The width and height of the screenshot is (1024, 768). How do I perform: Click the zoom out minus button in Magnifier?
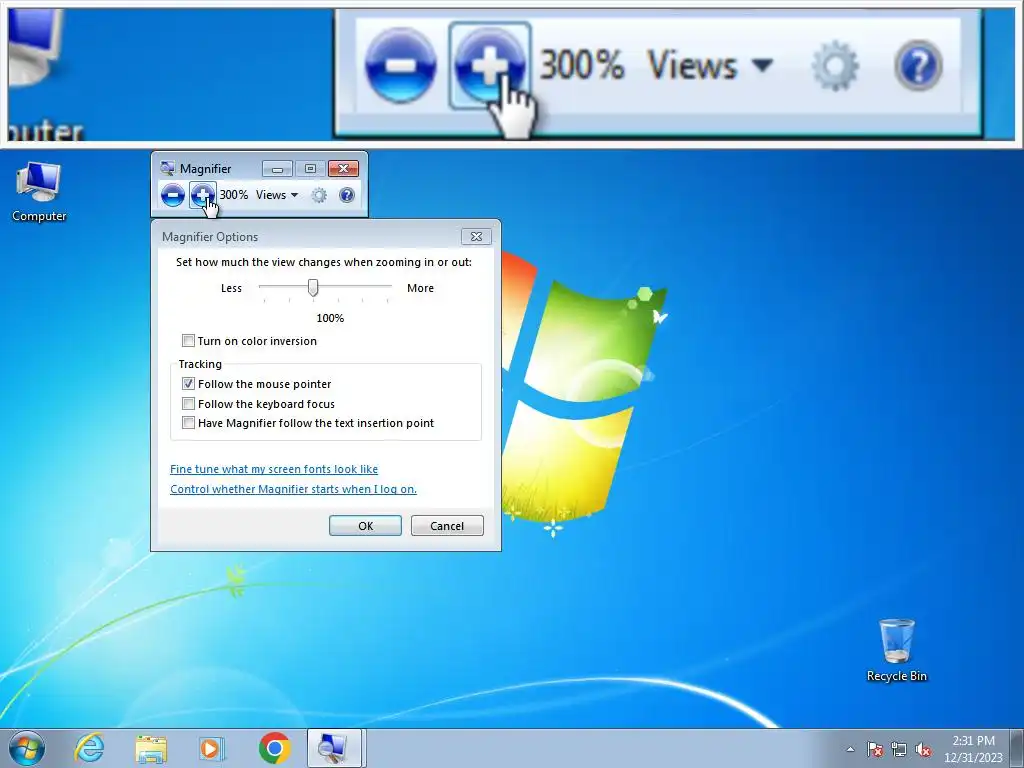(x=172, y=195)
